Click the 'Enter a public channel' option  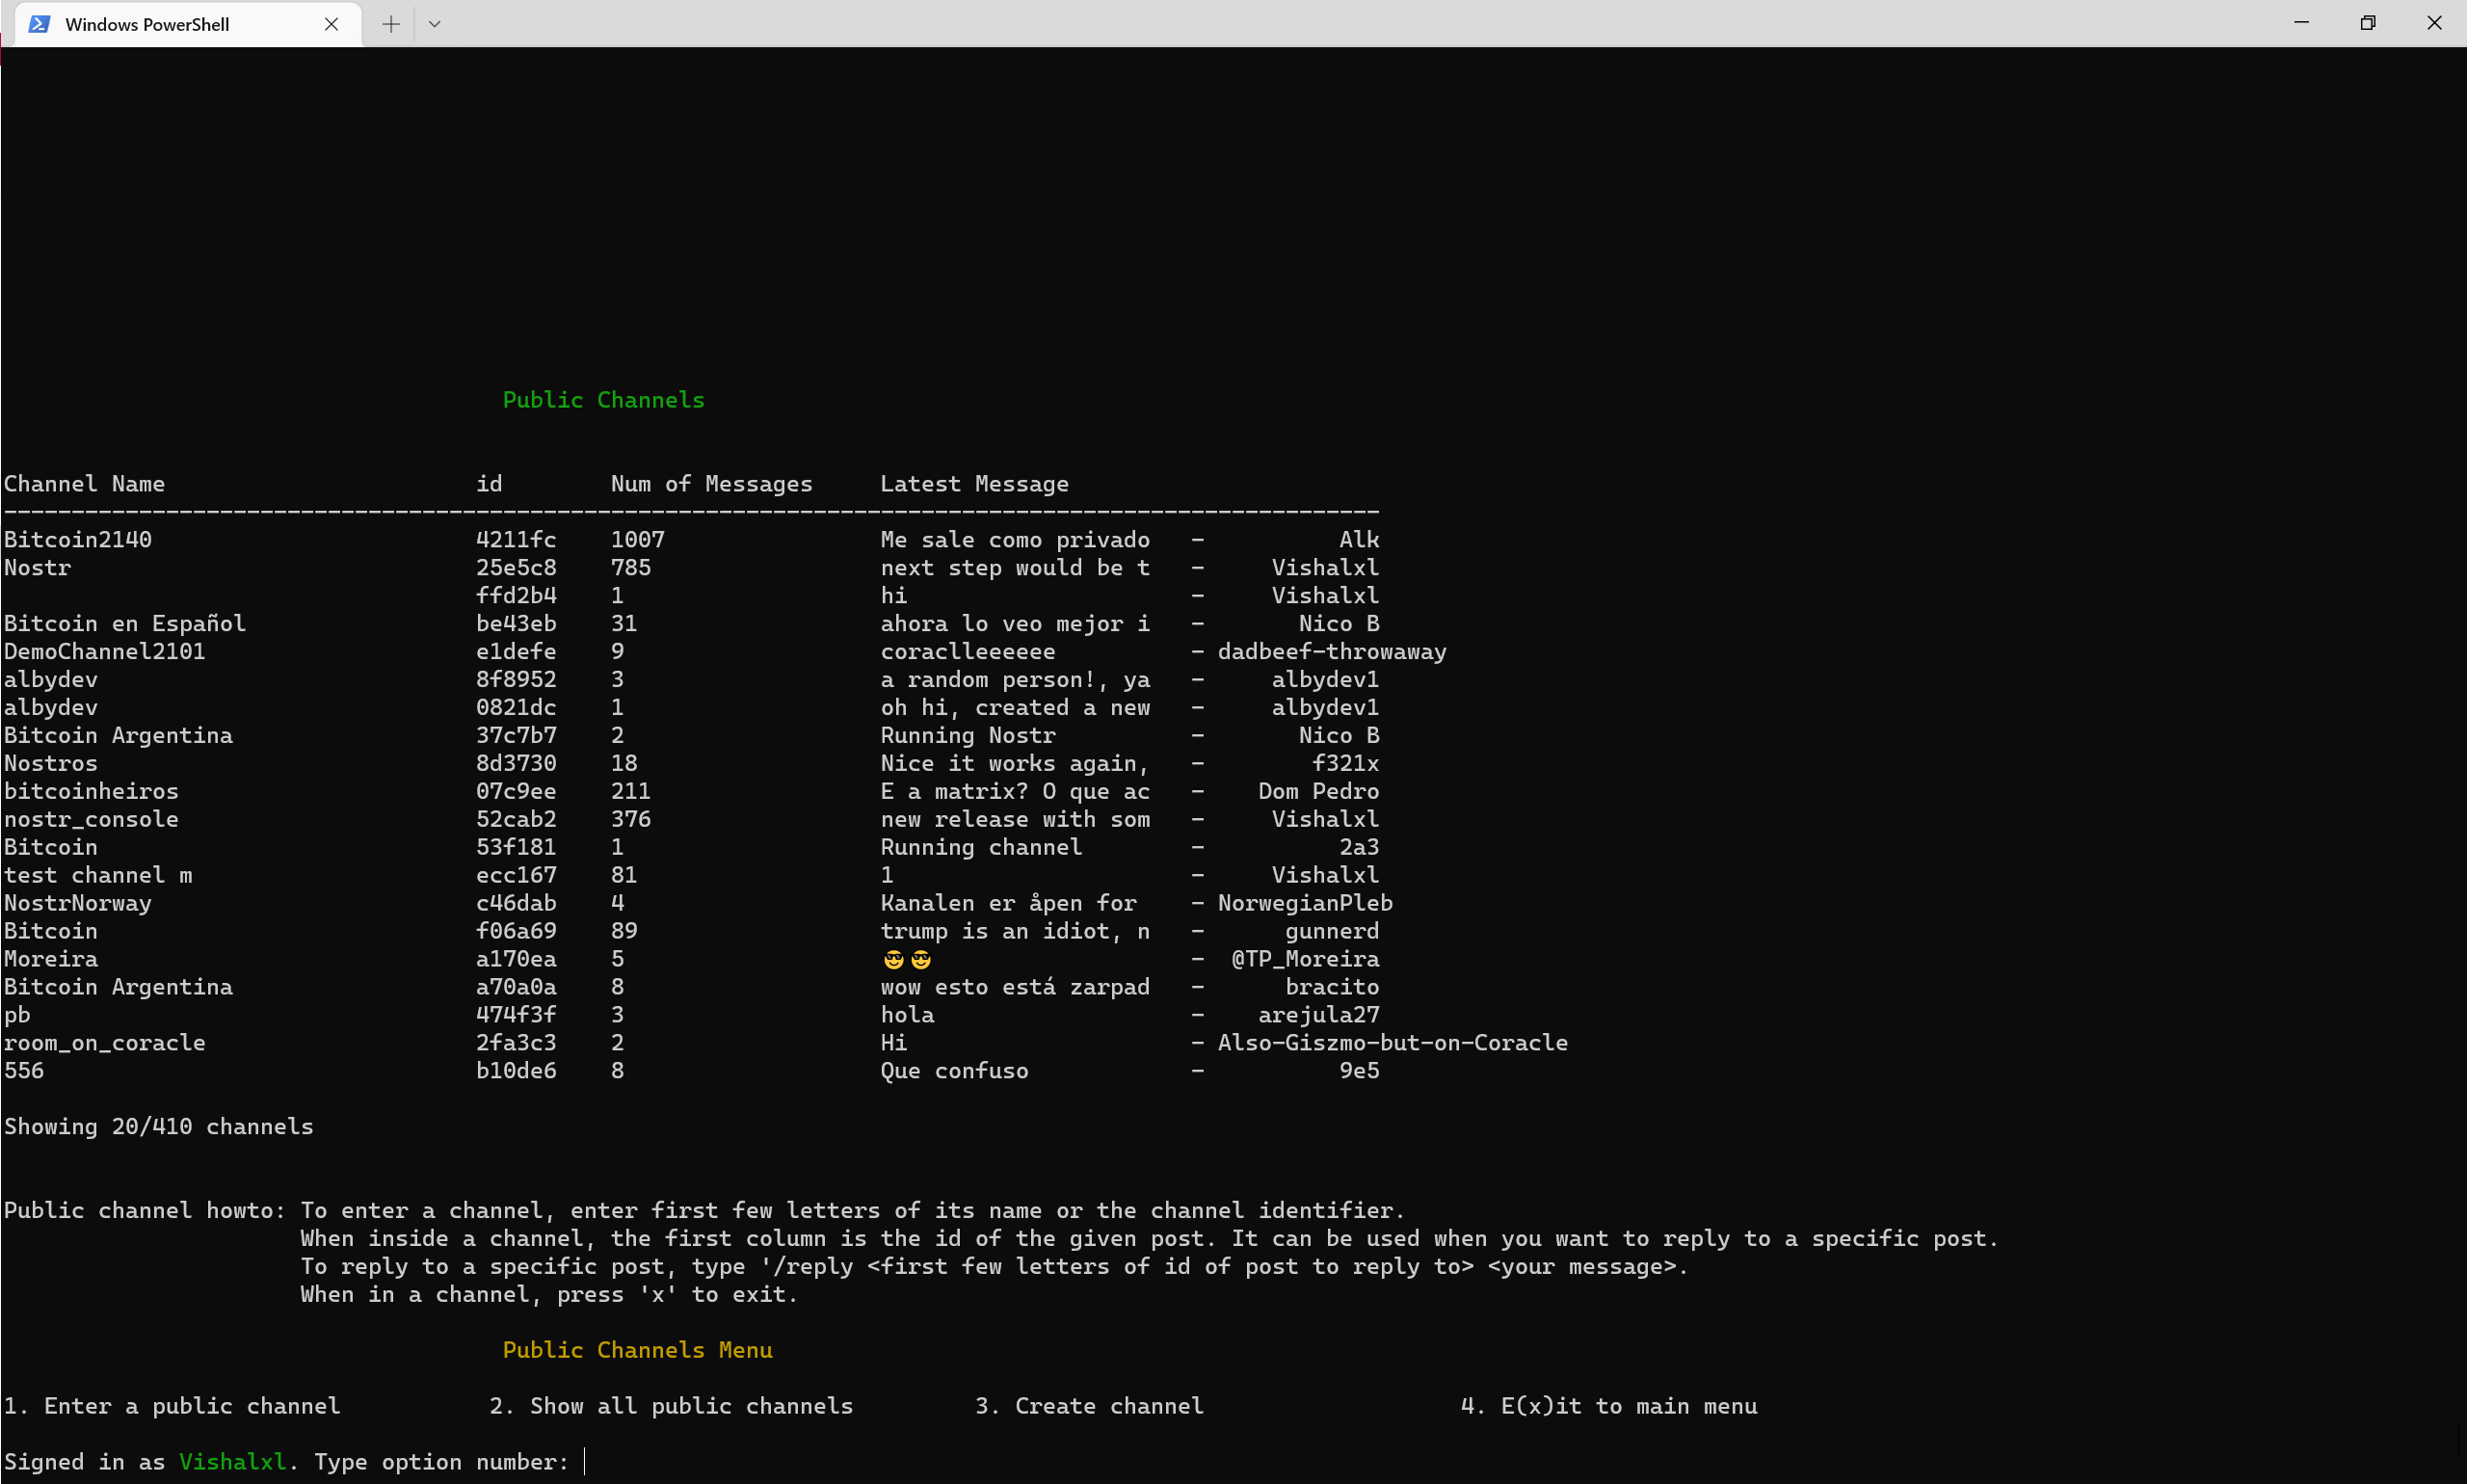click(172, 1406)
